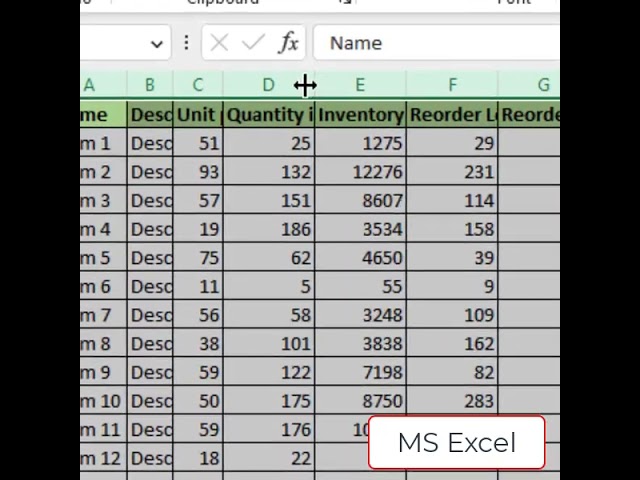This screenshot has height=480, width=640.
Task: Select cell with value 7198
Action: pos(360,372)
